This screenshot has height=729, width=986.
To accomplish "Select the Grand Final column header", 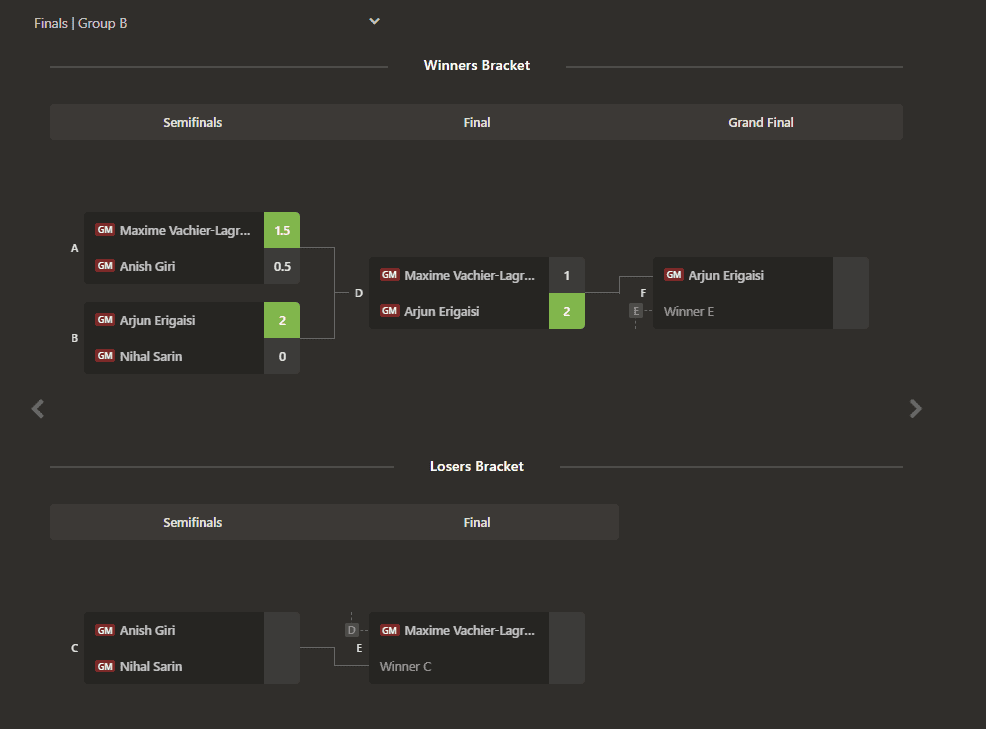I will pos(760,122).
